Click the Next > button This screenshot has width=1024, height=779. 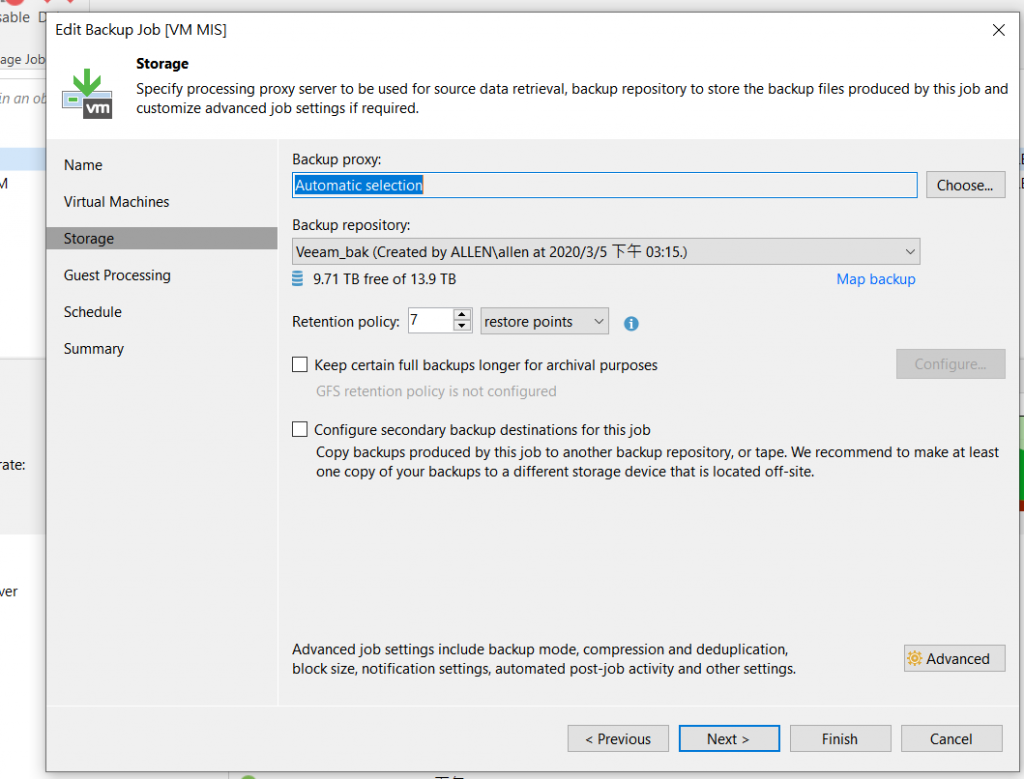click(729, 739)
